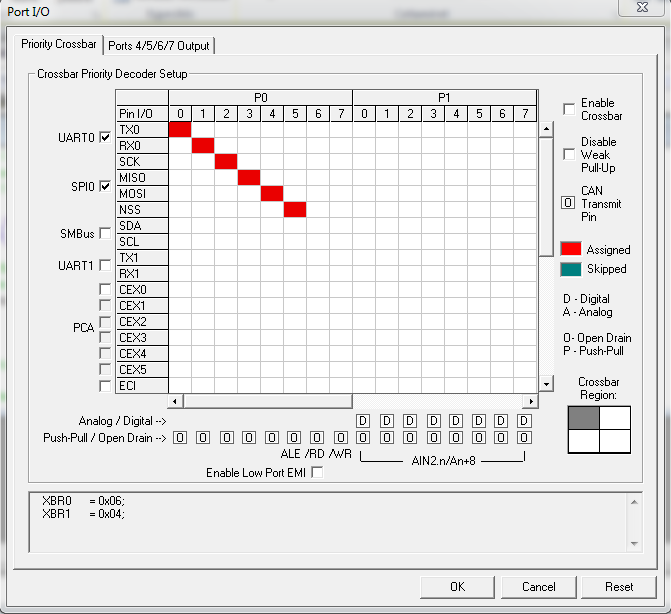Click the OK button
Image resolution: width=671 pixels, height=614 pixels.
point(457,587)
